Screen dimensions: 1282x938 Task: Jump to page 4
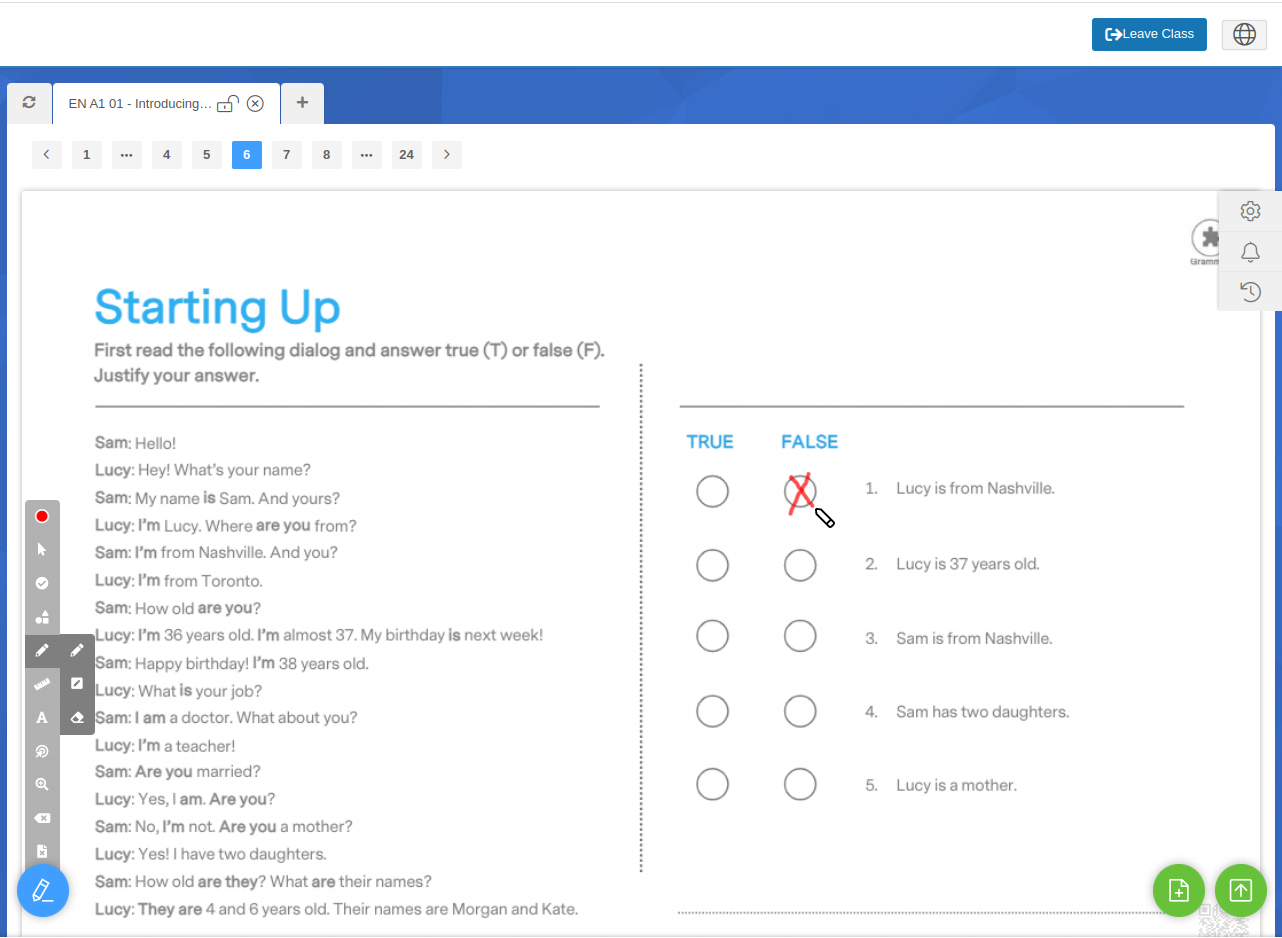(x=167, y=155)
